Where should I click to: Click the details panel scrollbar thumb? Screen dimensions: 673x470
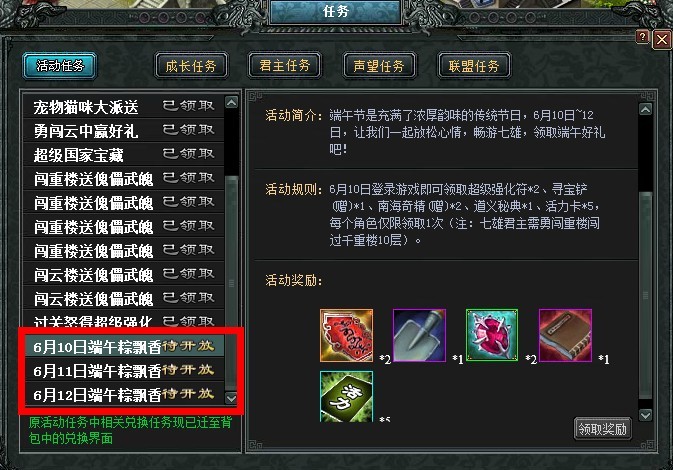(x=646, y=295)
